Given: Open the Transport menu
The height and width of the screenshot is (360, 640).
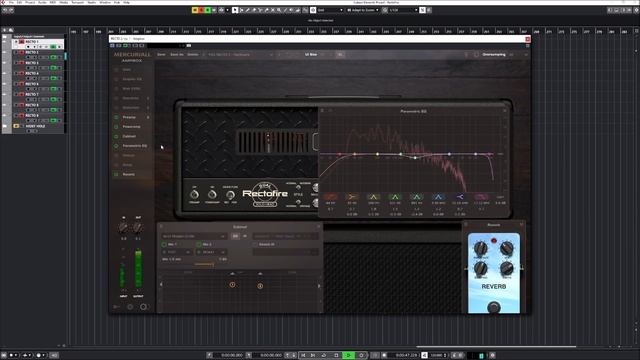Looking at the screenshot, I should 78,2.
